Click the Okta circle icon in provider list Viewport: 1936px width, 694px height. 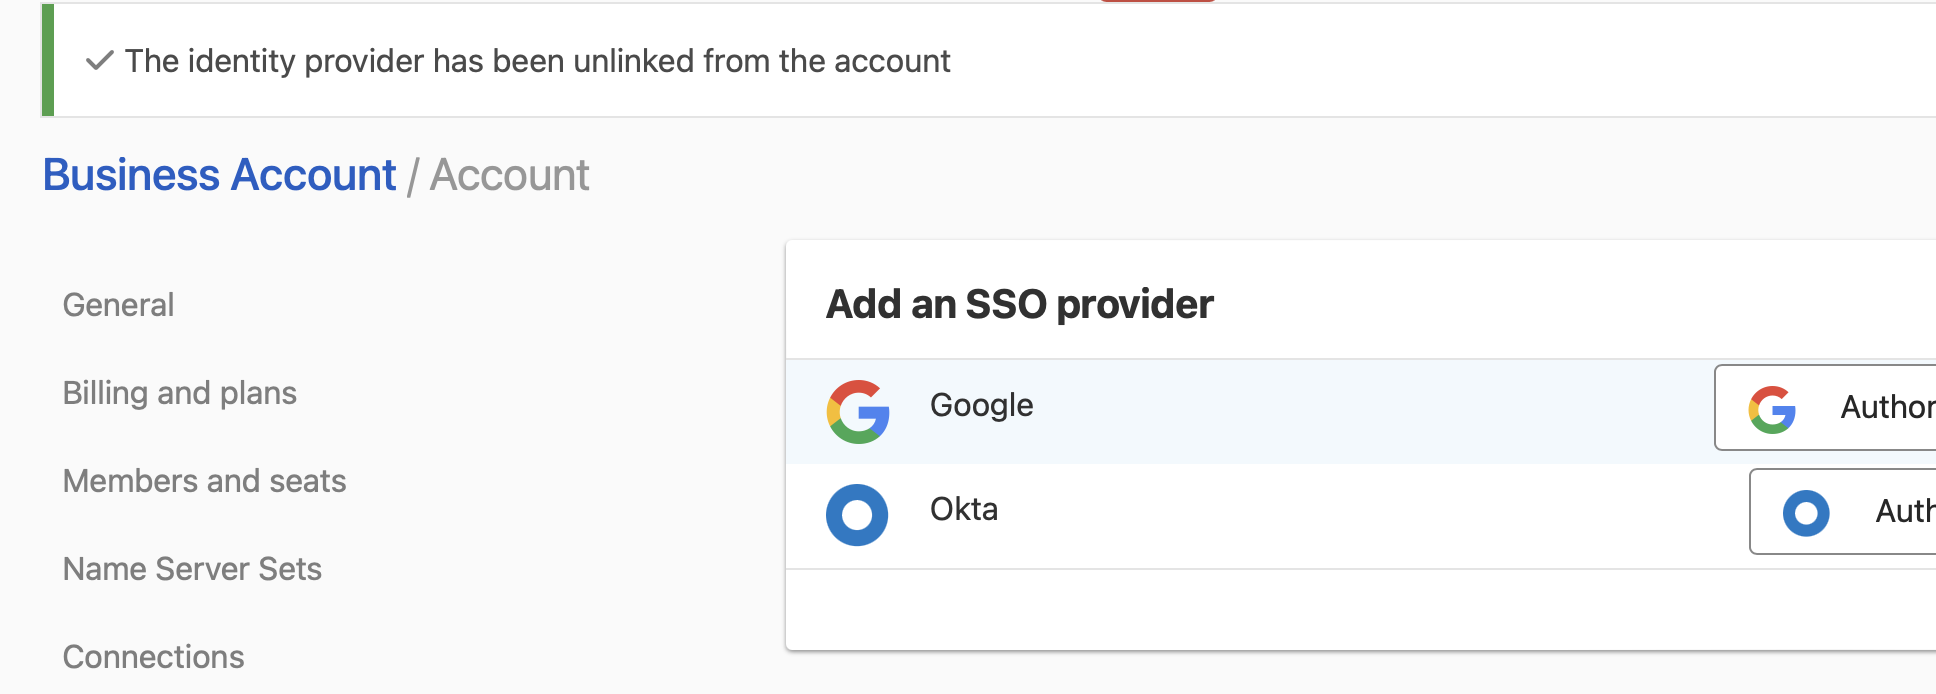click(856, 514)
